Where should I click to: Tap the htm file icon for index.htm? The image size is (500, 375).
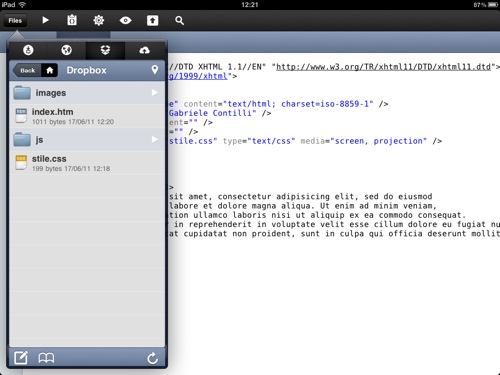(21, 116)
